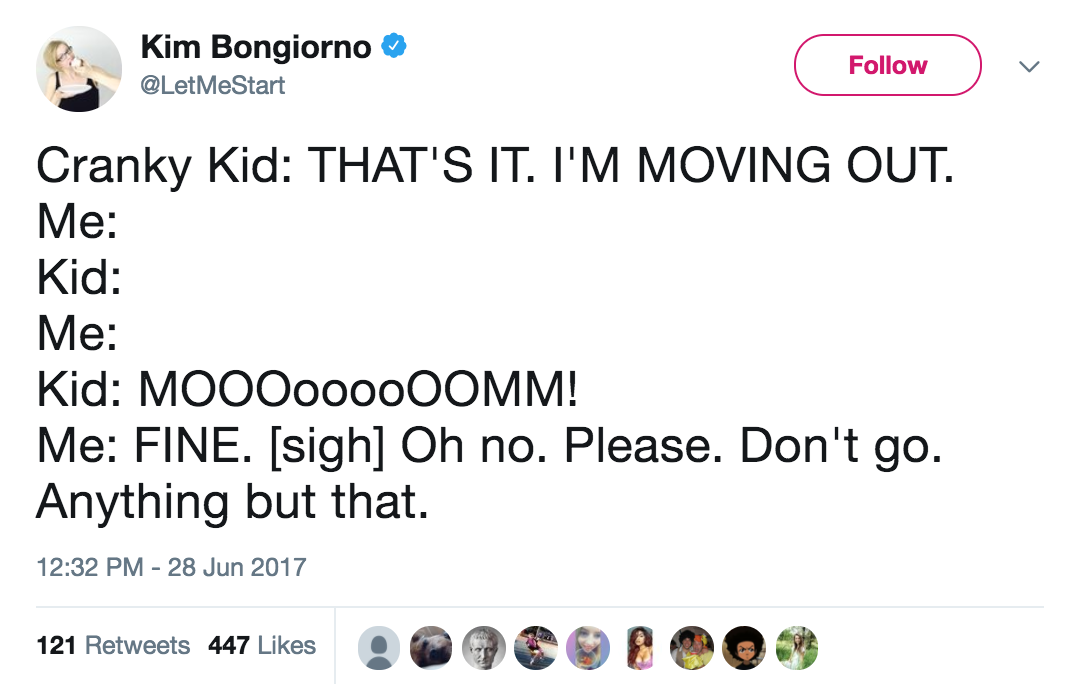Click the @LetMeStart handle
The height and width of the screenshot is (684, 1090).
coord(213,86)
